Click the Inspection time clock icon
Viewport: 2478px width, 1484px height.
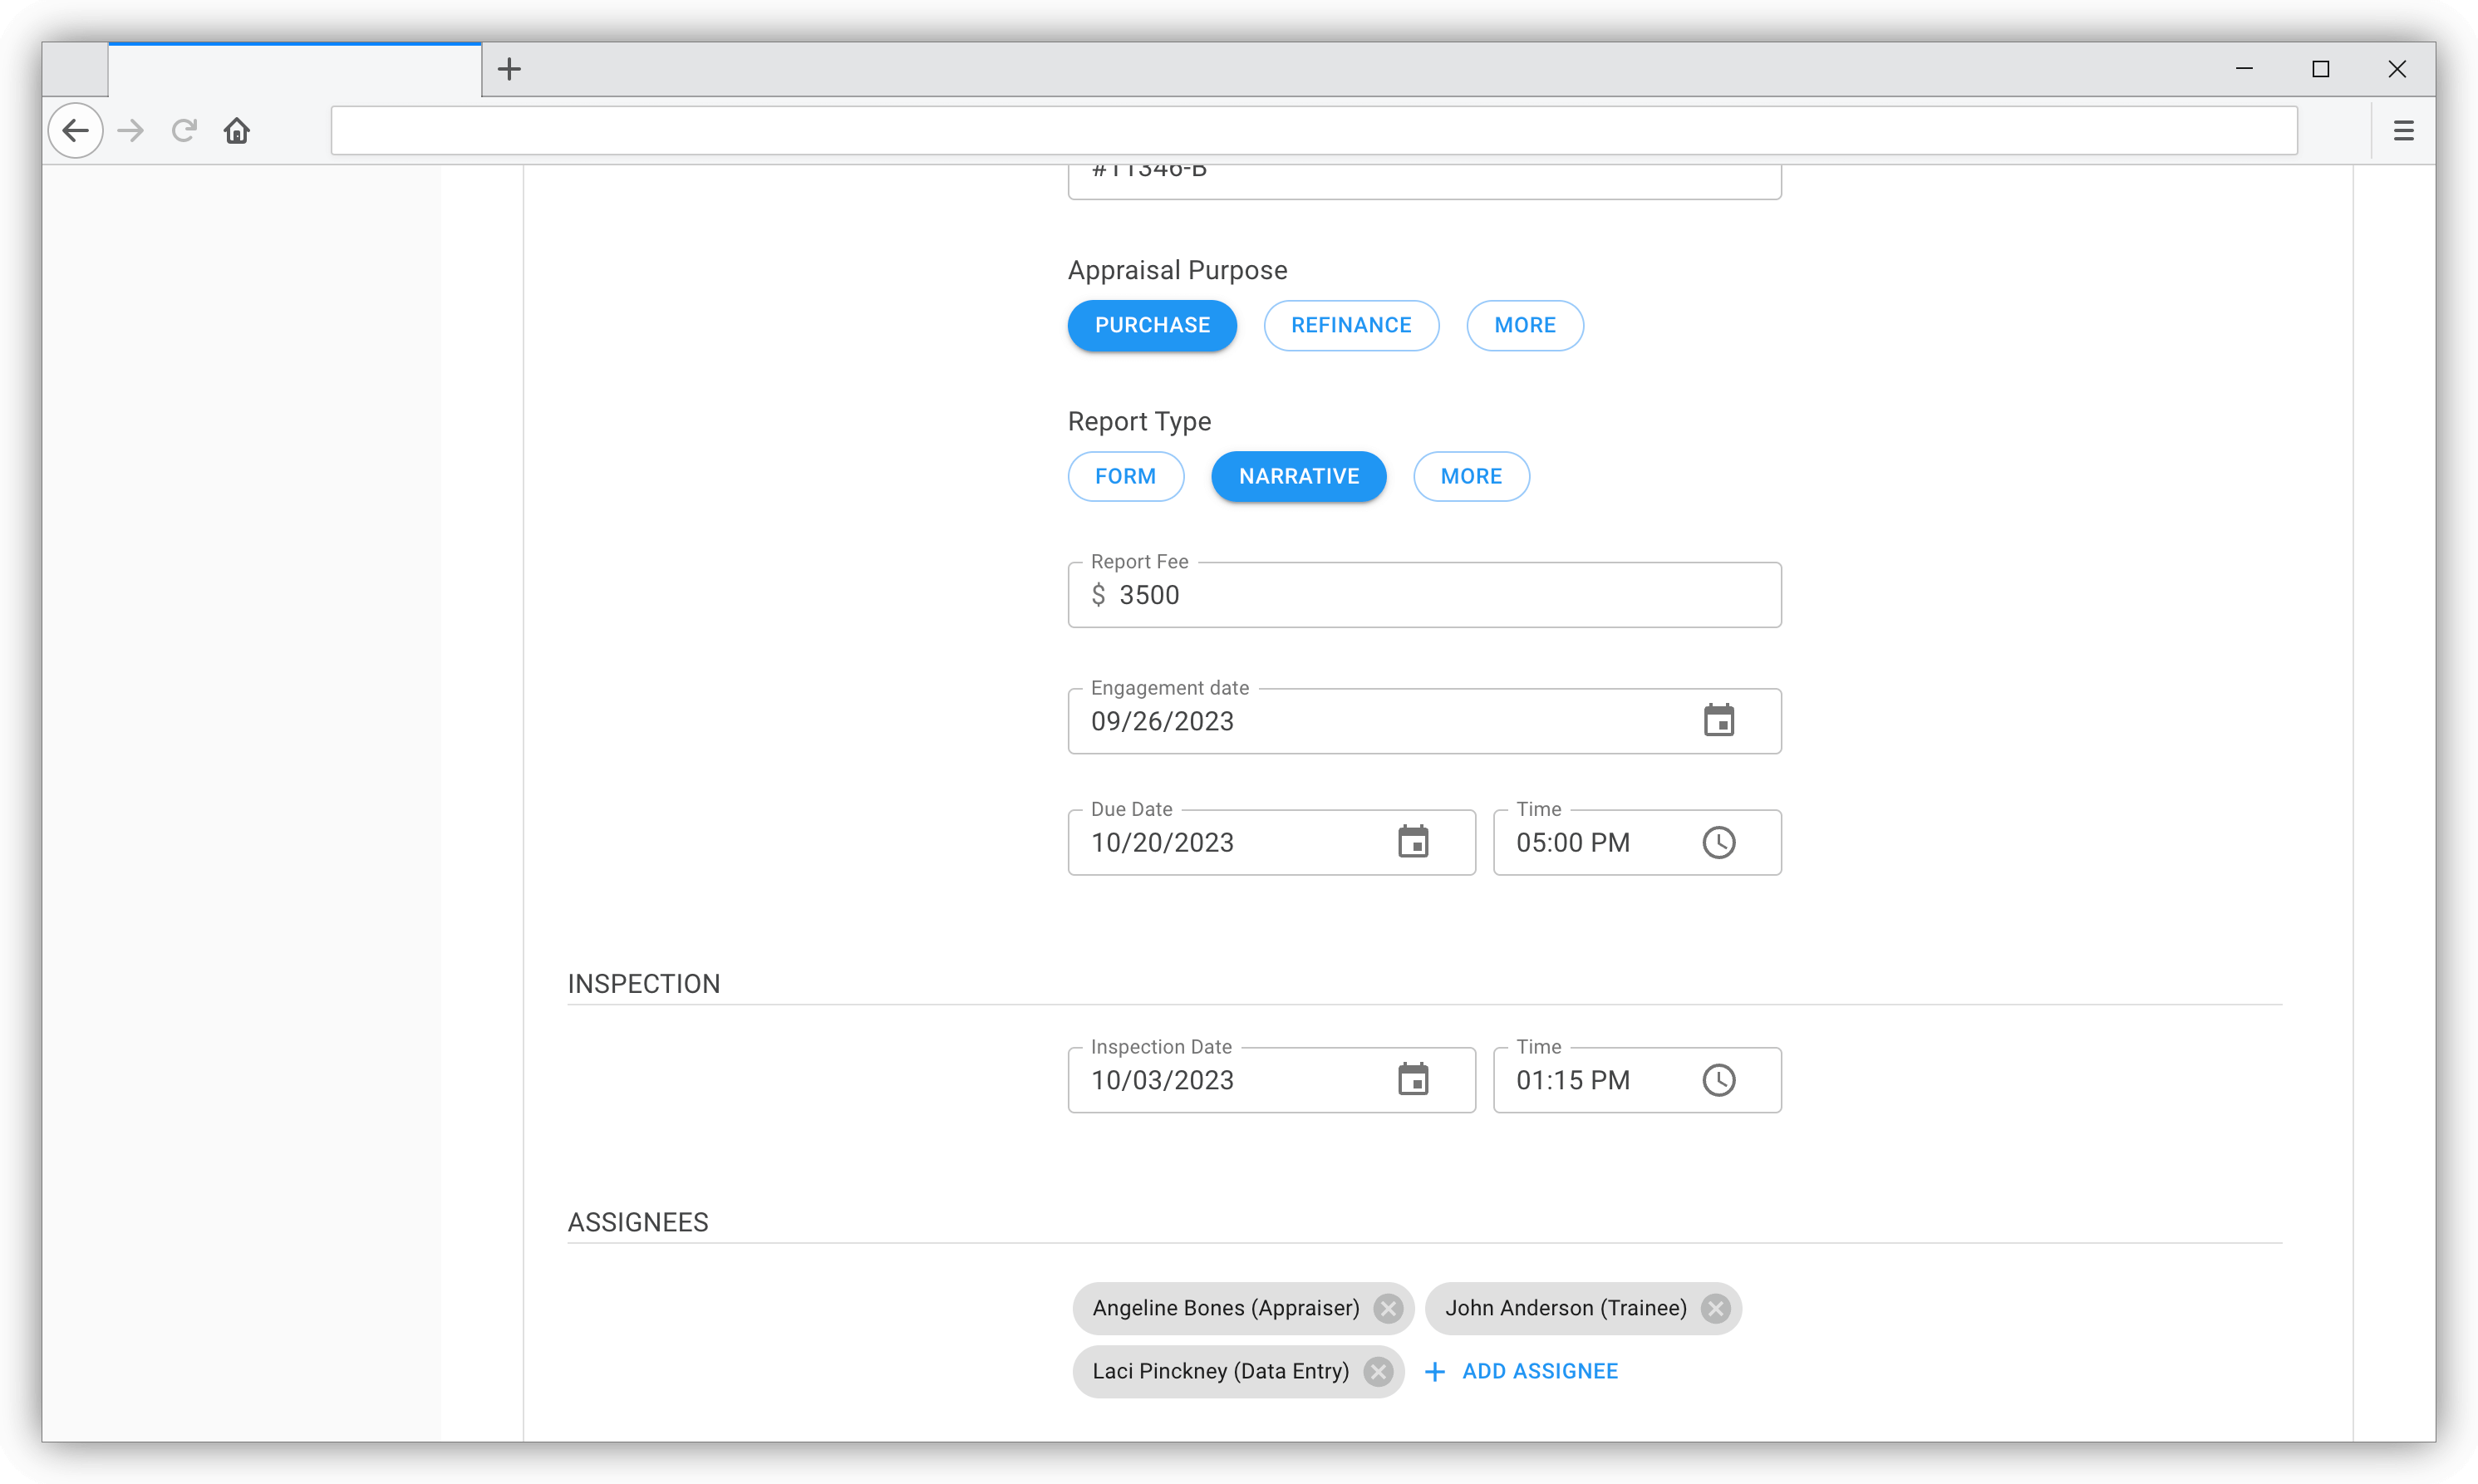tap(1718, 1080)
